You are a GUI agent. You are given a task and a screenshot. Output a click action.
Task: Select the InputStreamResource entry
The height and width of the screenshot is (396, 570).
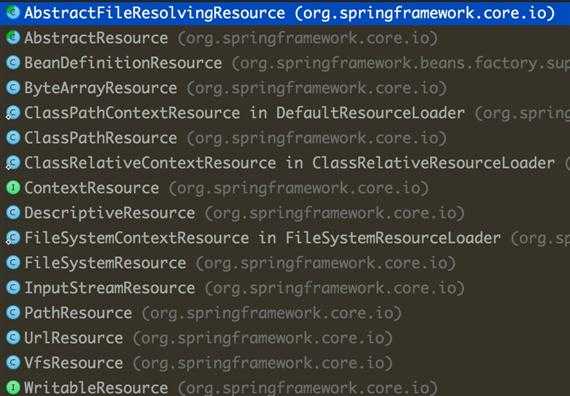point(285,288)
